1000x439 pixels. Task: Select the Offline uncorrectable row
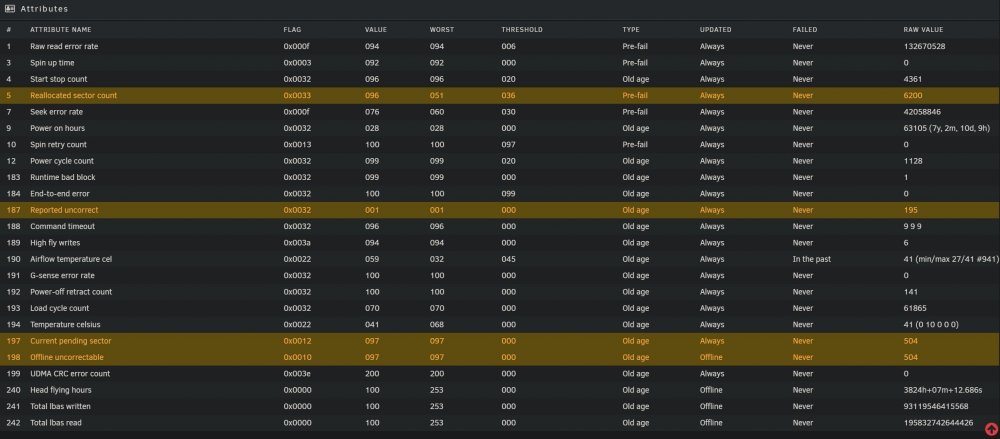tap(500, 357)
